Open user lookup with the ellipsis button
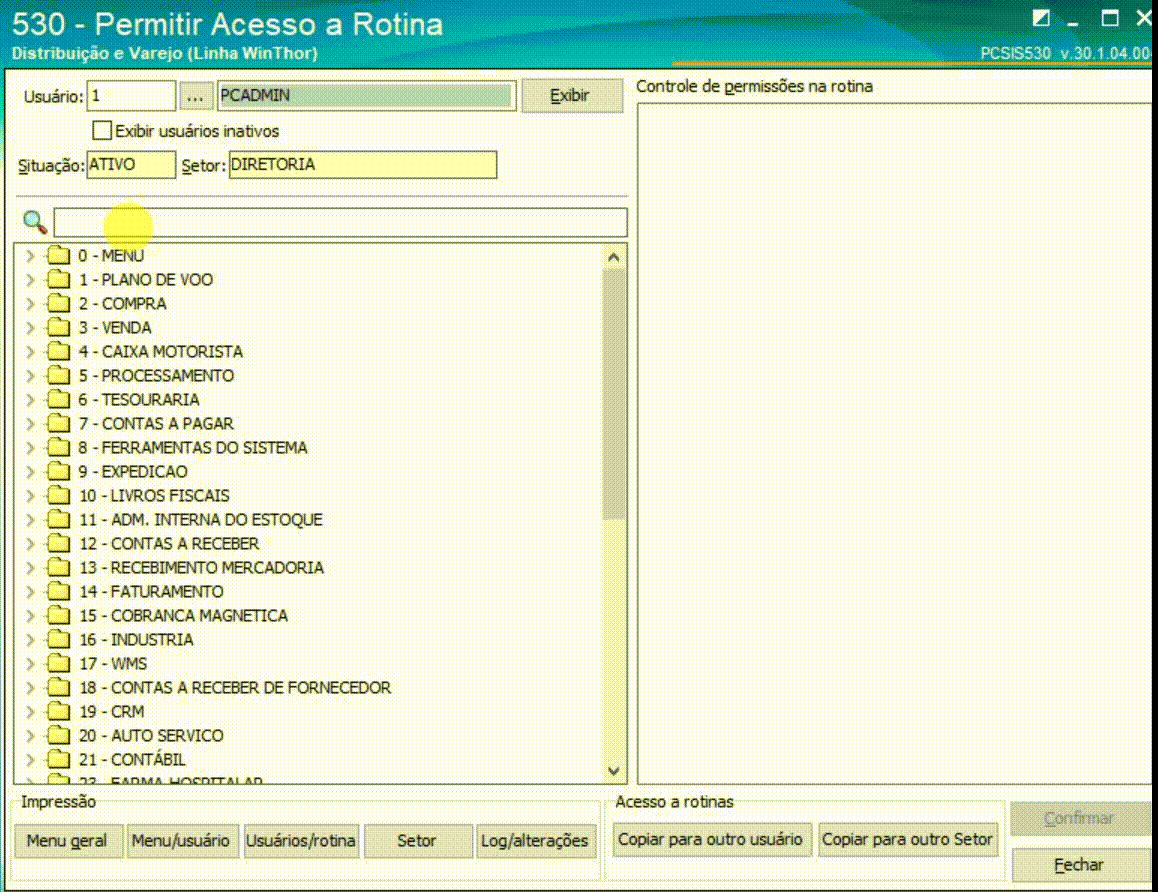Viewport: 1158px width, 892px height. point(195,96)
